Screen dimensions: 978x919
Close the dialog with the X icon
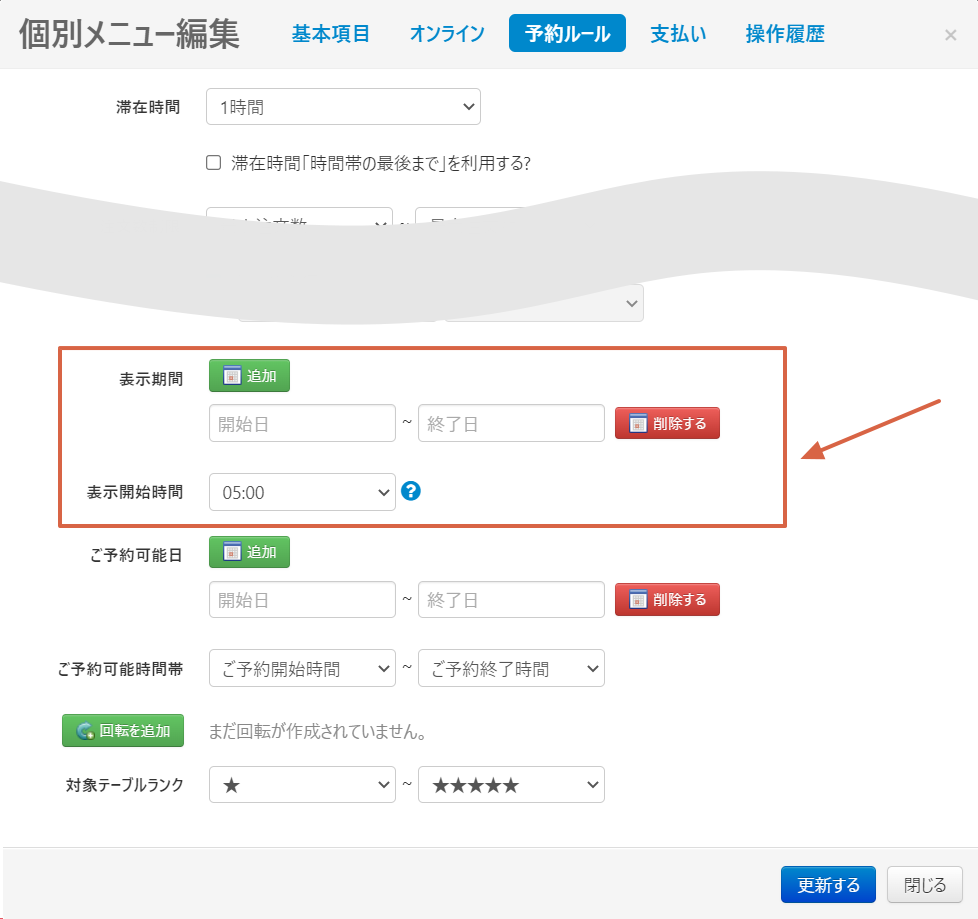tap(950, 35)
